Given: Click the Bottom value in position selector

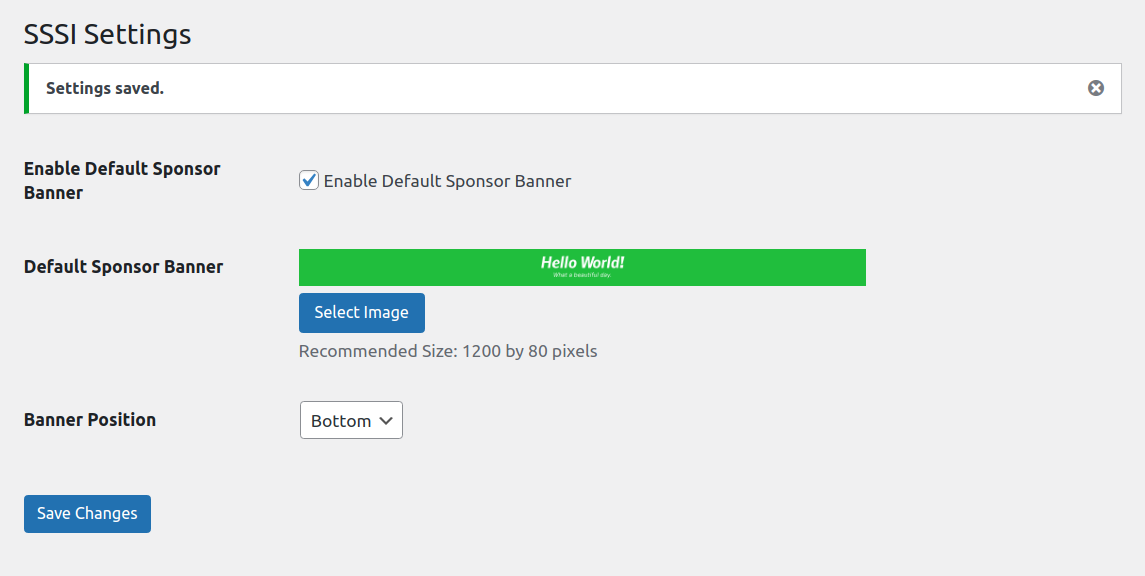Looking at the screenshot, I should click(x=341, y=421).
